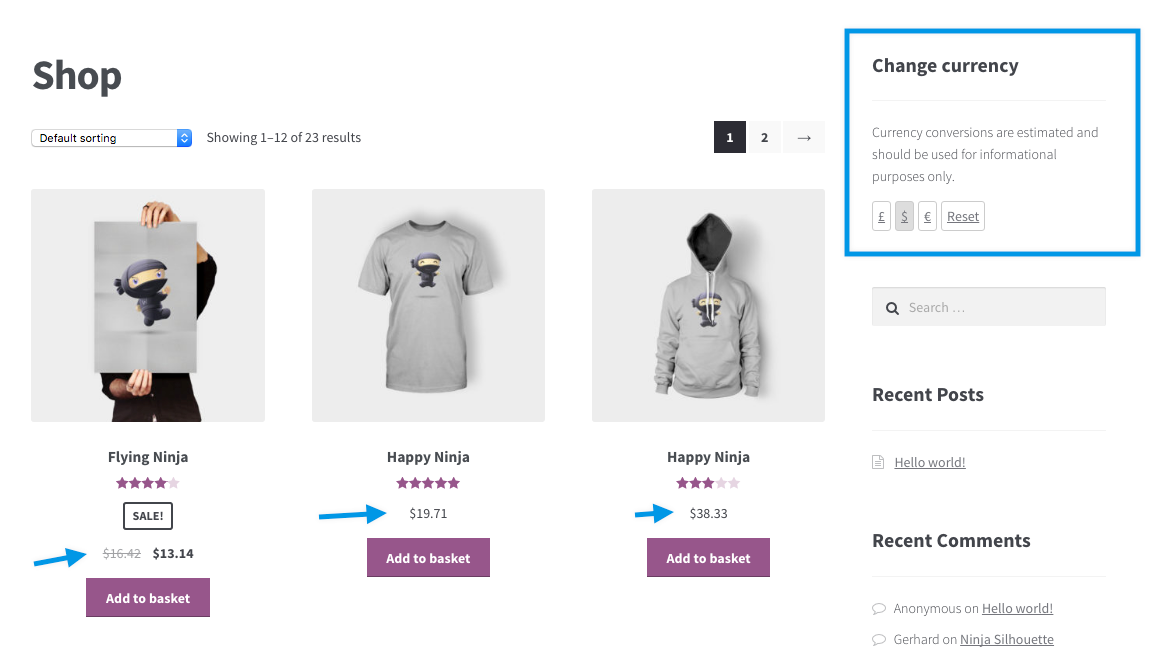This screenshot has width=1174, height=648.
Task: Switch currency to pound sterling
Action: 881,217
